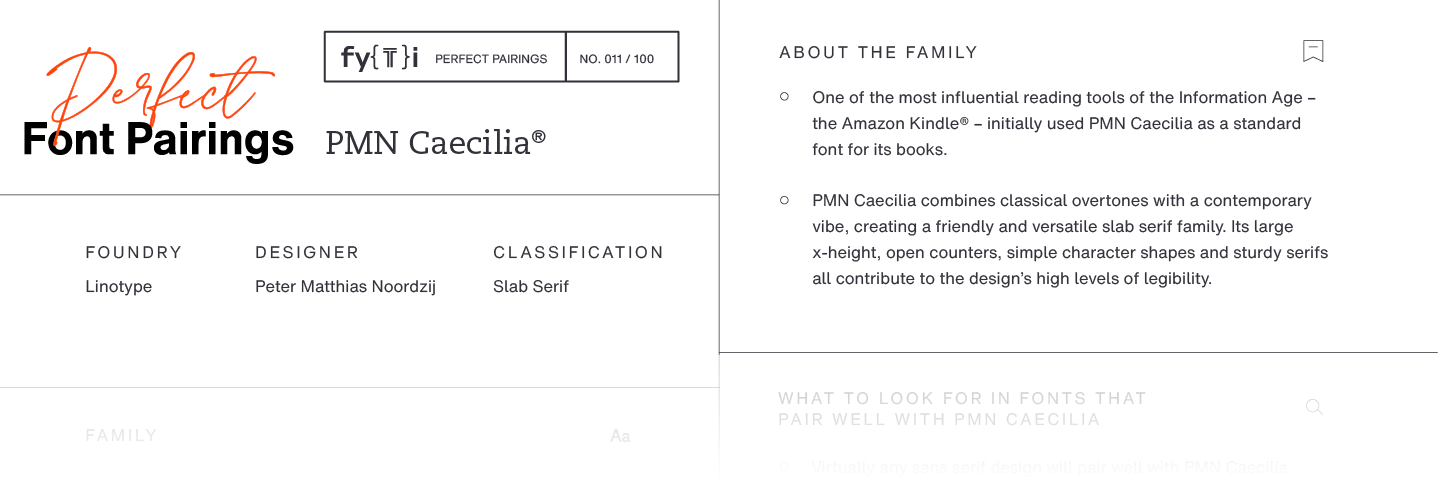Click the fy{T}i logo
The image size is (1440, 499).
(379, 58)
